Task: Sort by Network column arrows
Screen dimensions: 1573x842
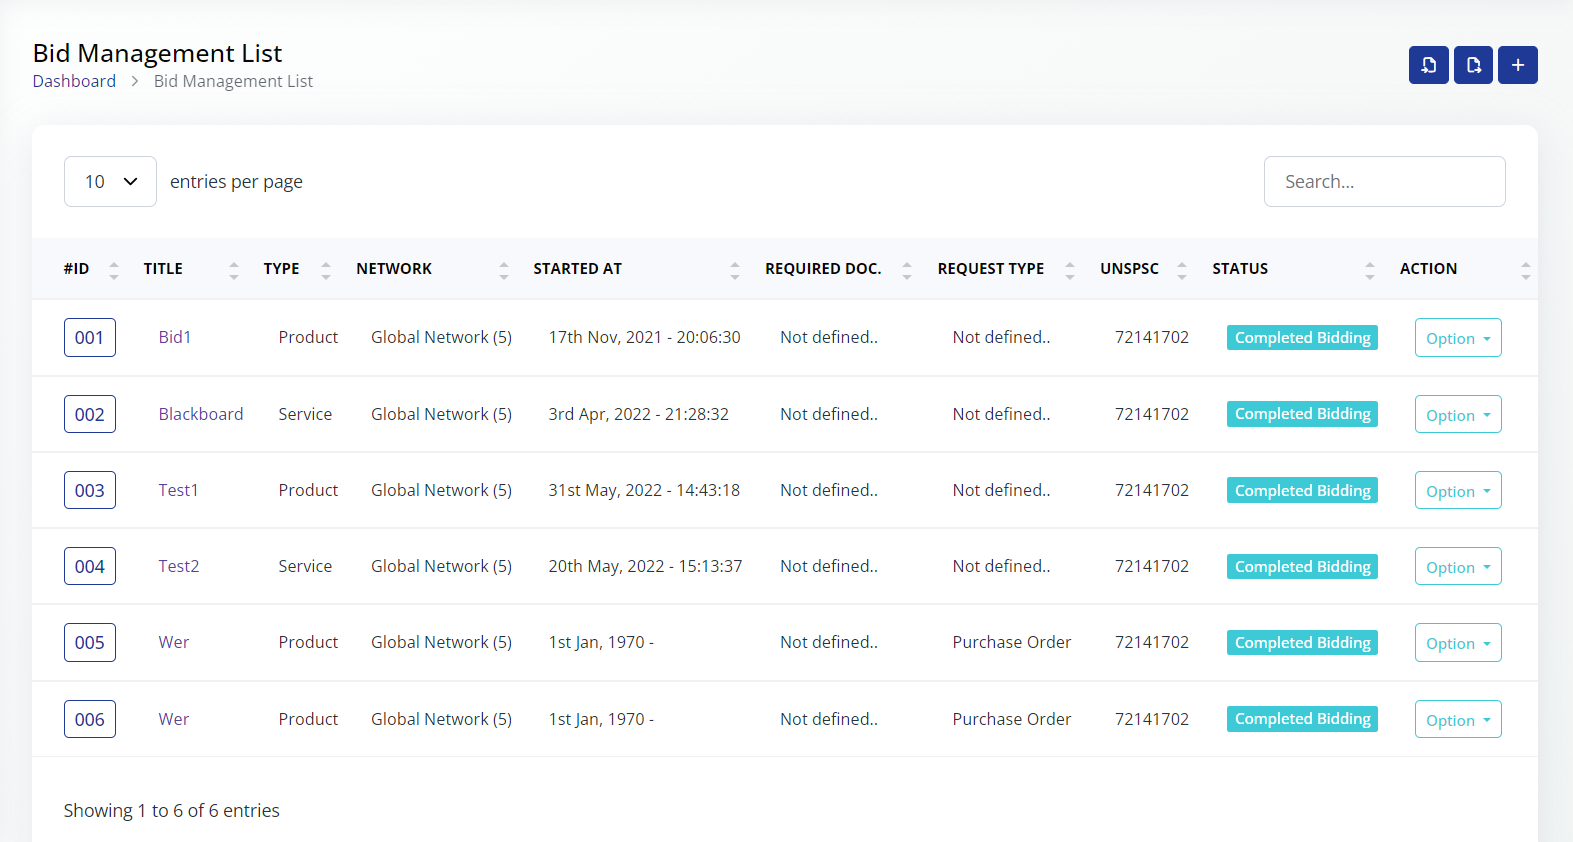Action: coord(503,269)
